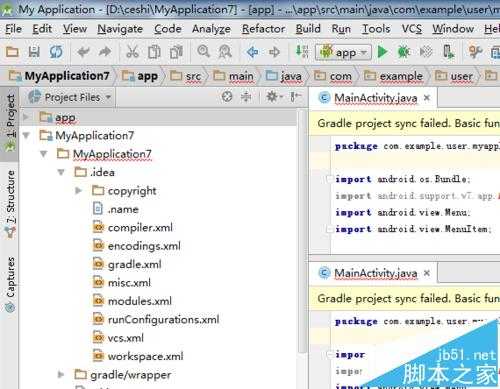The width and height of the screenshot is (500, 389).
Task: Expand the gradle/wrapper folder
Action: coord(61,375)
